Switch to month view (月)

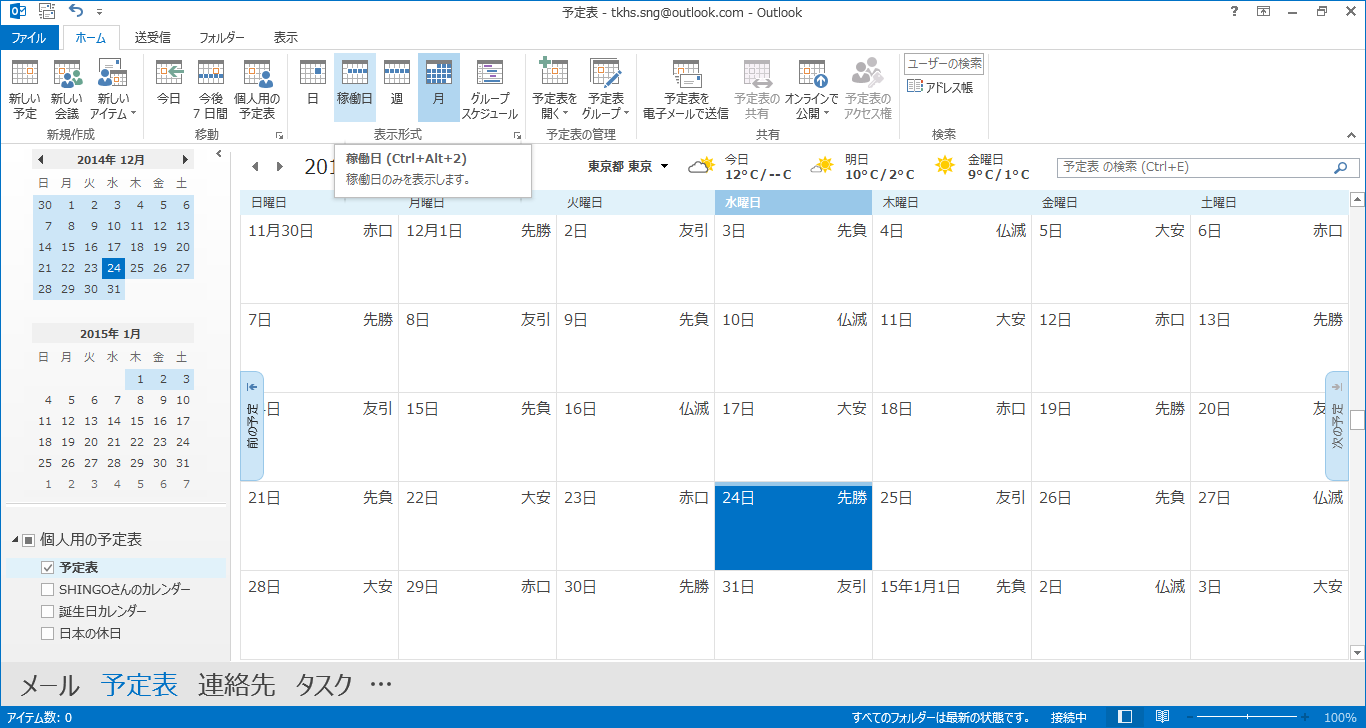(438, 89)
